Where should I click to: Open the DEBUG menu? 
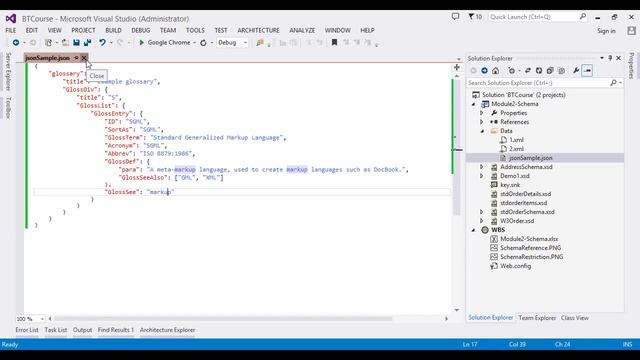140,30
